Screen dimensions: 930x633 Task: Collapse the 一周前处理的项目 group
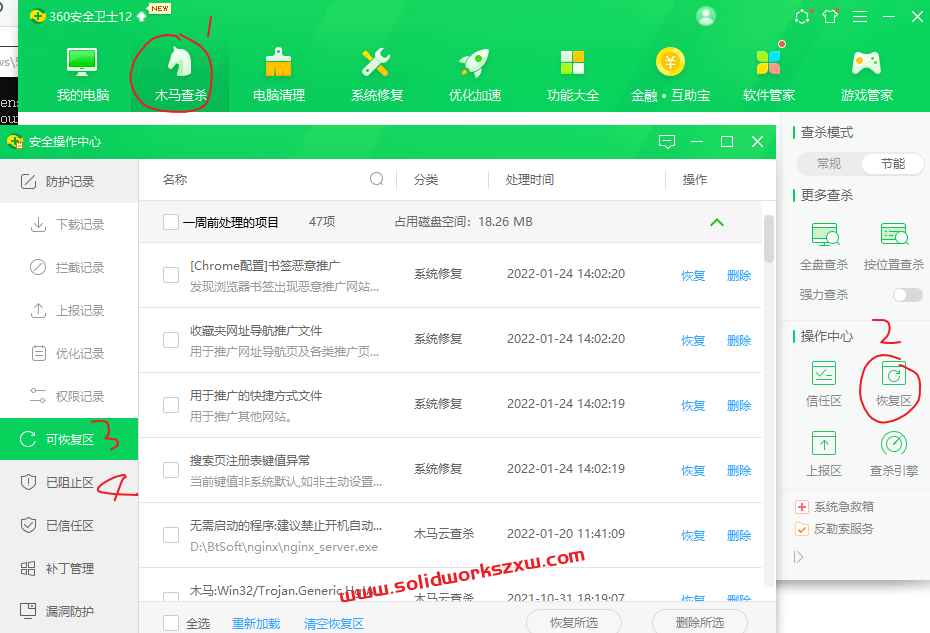coord(717,222)
